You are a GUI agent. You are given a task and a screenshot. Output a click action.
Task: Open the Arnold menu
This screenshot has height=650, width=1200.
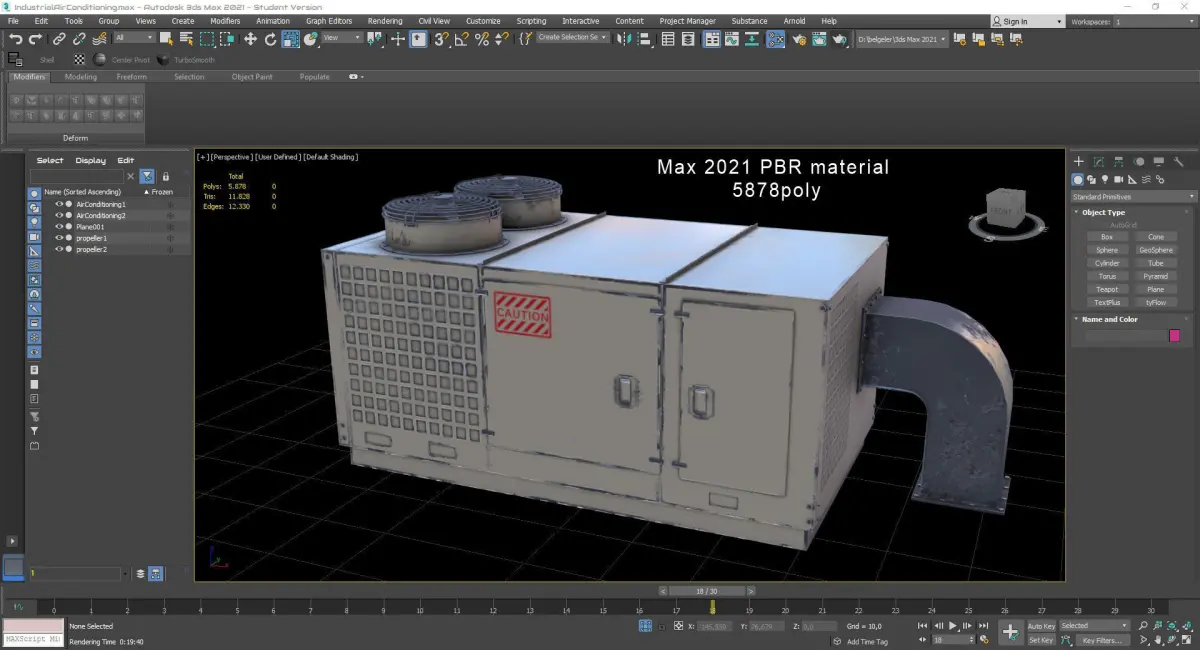(794, 20)
